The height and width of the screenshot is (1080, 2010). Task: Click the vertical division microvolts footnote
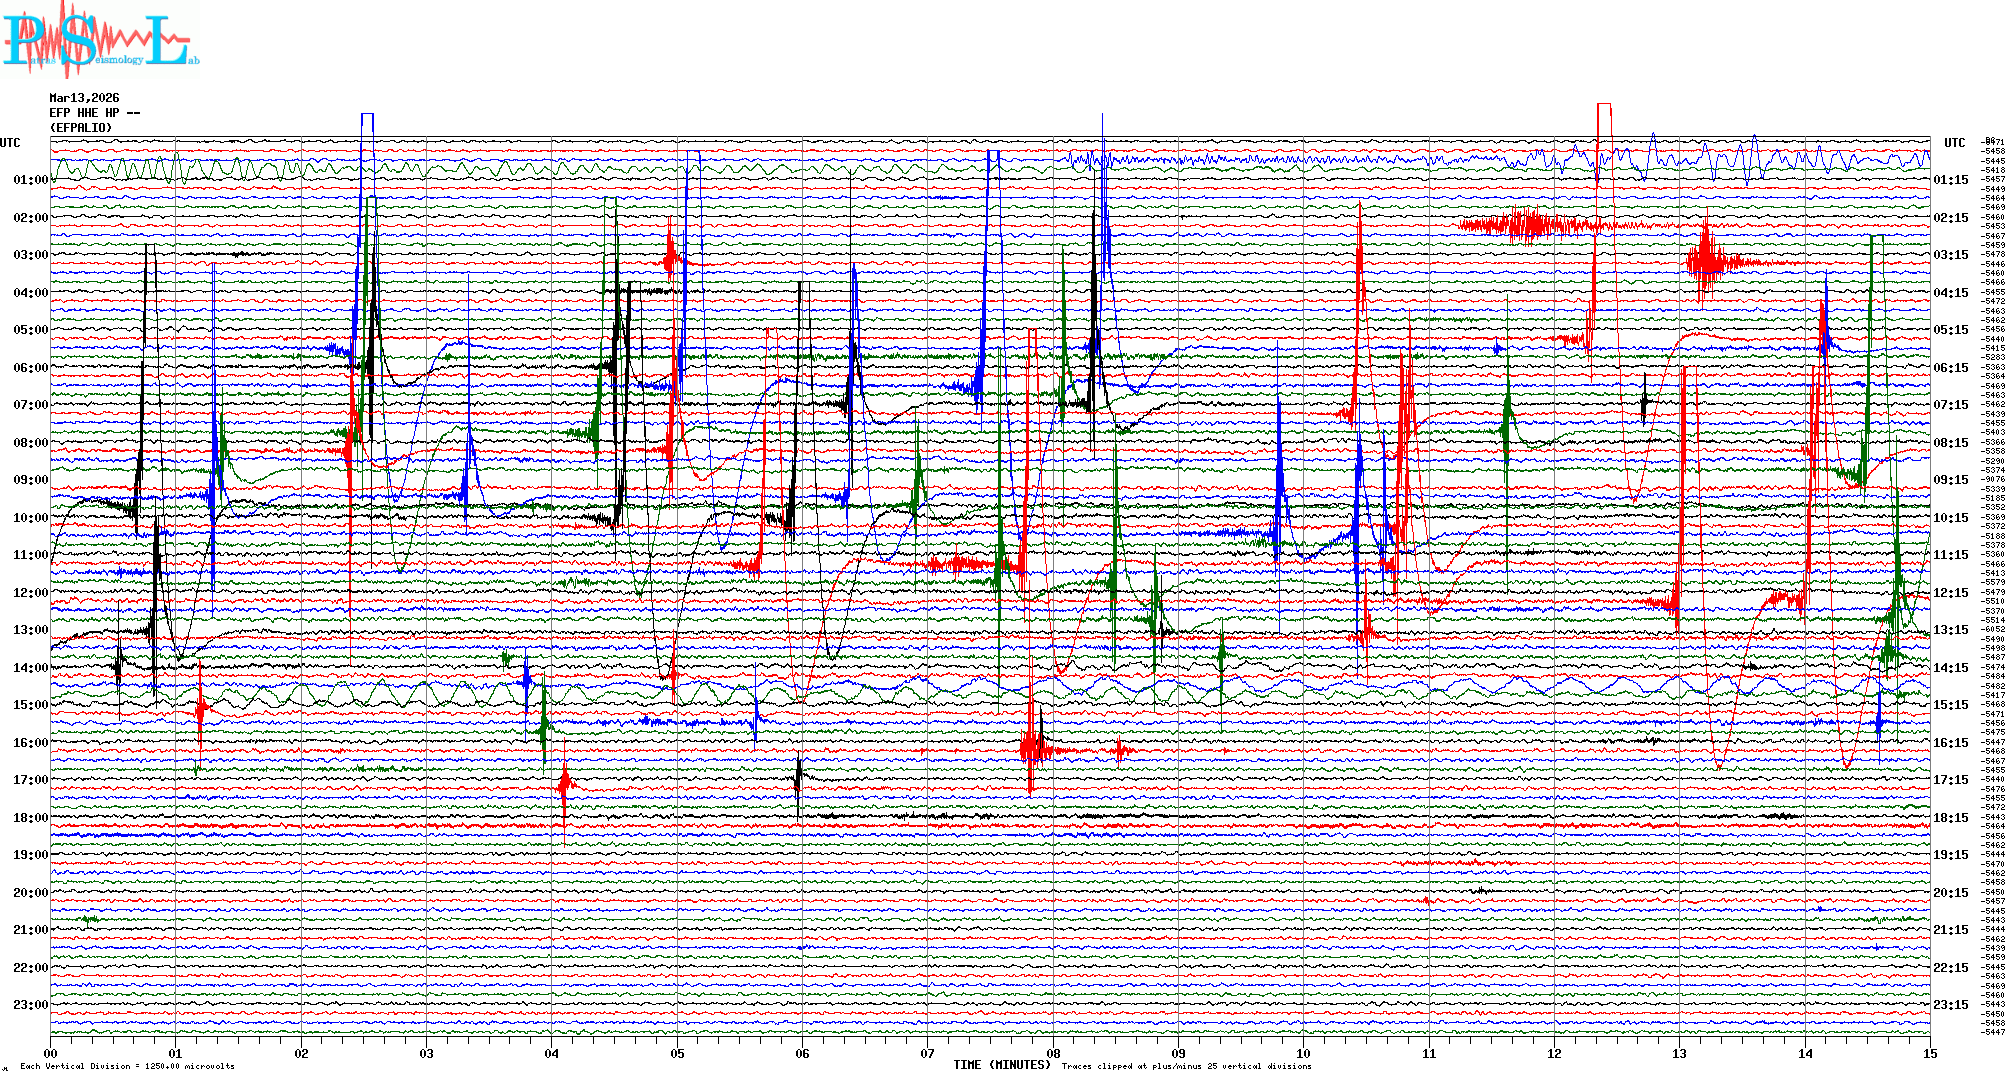point(127,1066)
